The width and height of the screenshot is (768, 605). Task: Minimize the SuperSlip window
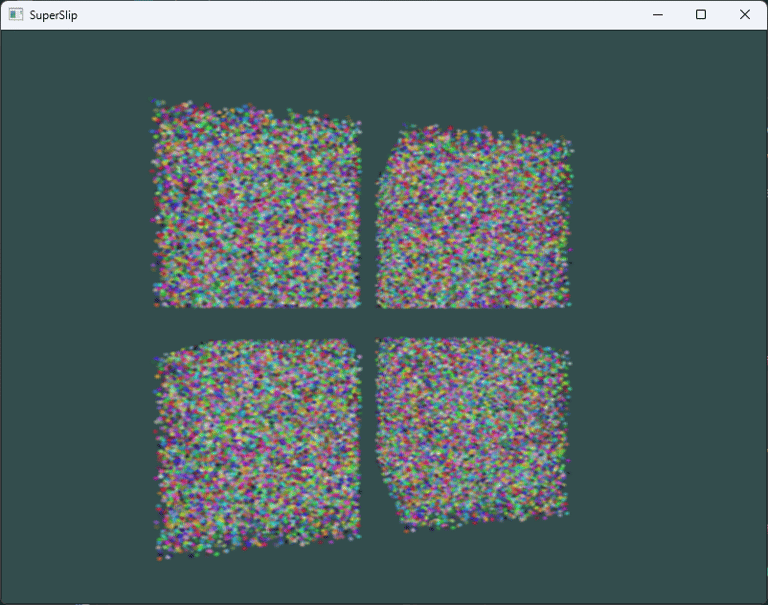pyautogui.click(x=658, y=15)
